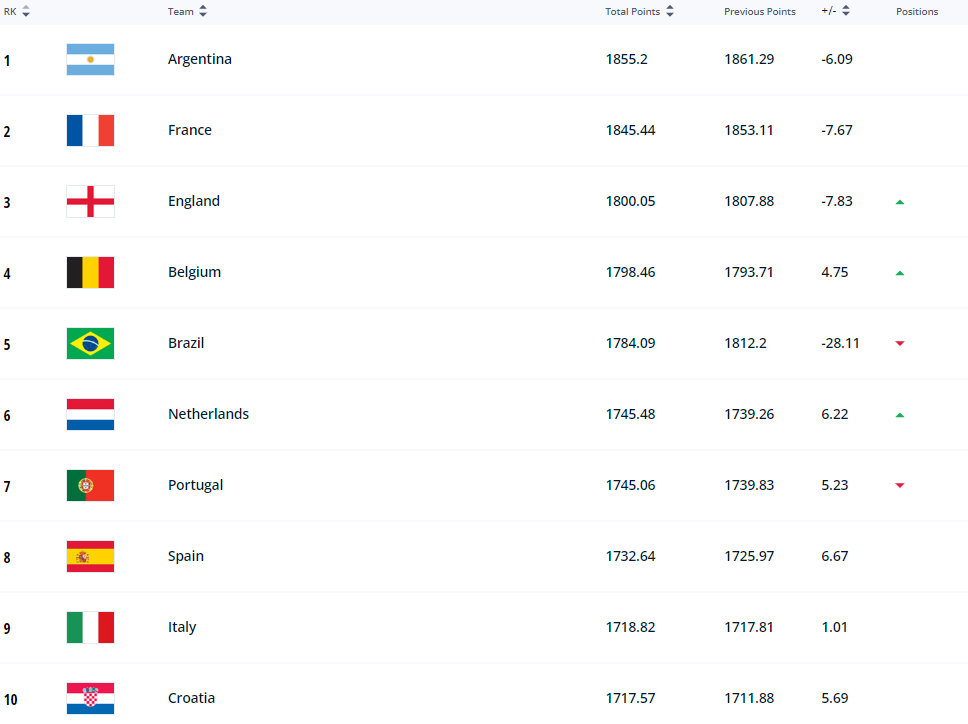Click the England flag icon
Viewport: 968px width, 724px height.
90,202
